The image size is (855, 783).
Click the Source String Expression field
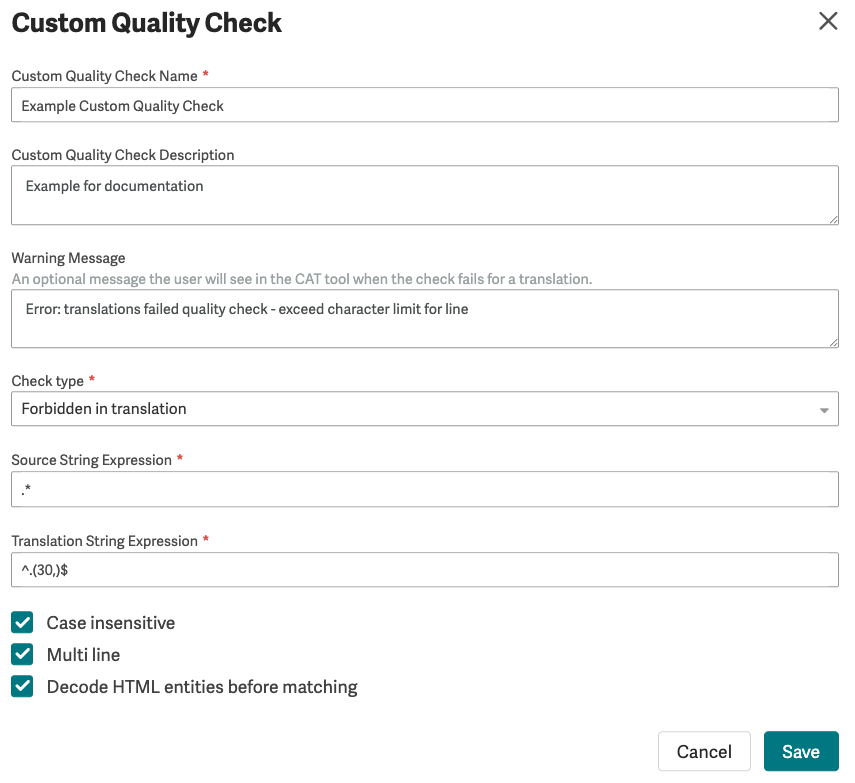point(425,489)
